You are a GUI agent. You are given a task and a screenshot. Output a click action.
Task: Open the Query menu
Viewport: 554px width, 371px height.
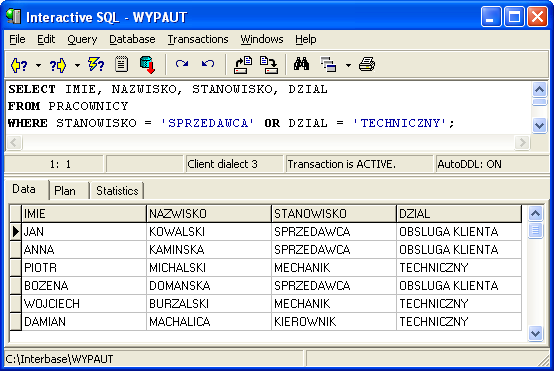click(x=82, y=39)
